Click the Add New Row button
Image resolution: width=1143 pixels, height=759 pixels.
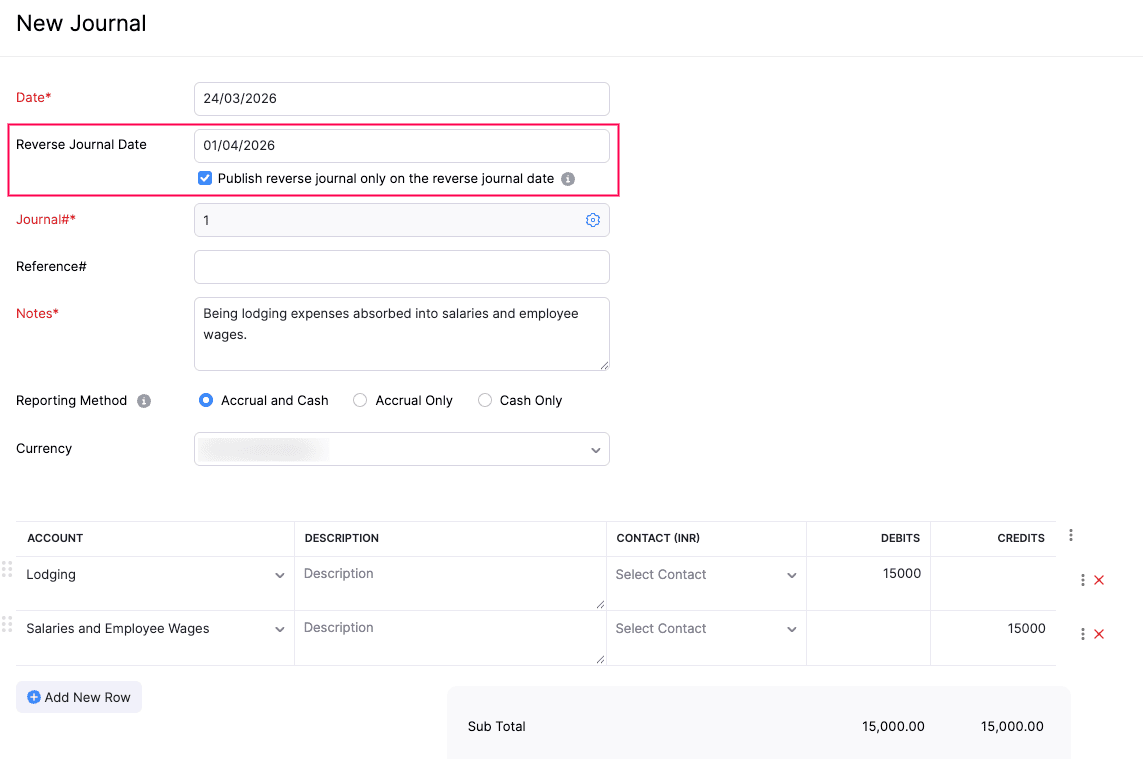click(78, 697)
